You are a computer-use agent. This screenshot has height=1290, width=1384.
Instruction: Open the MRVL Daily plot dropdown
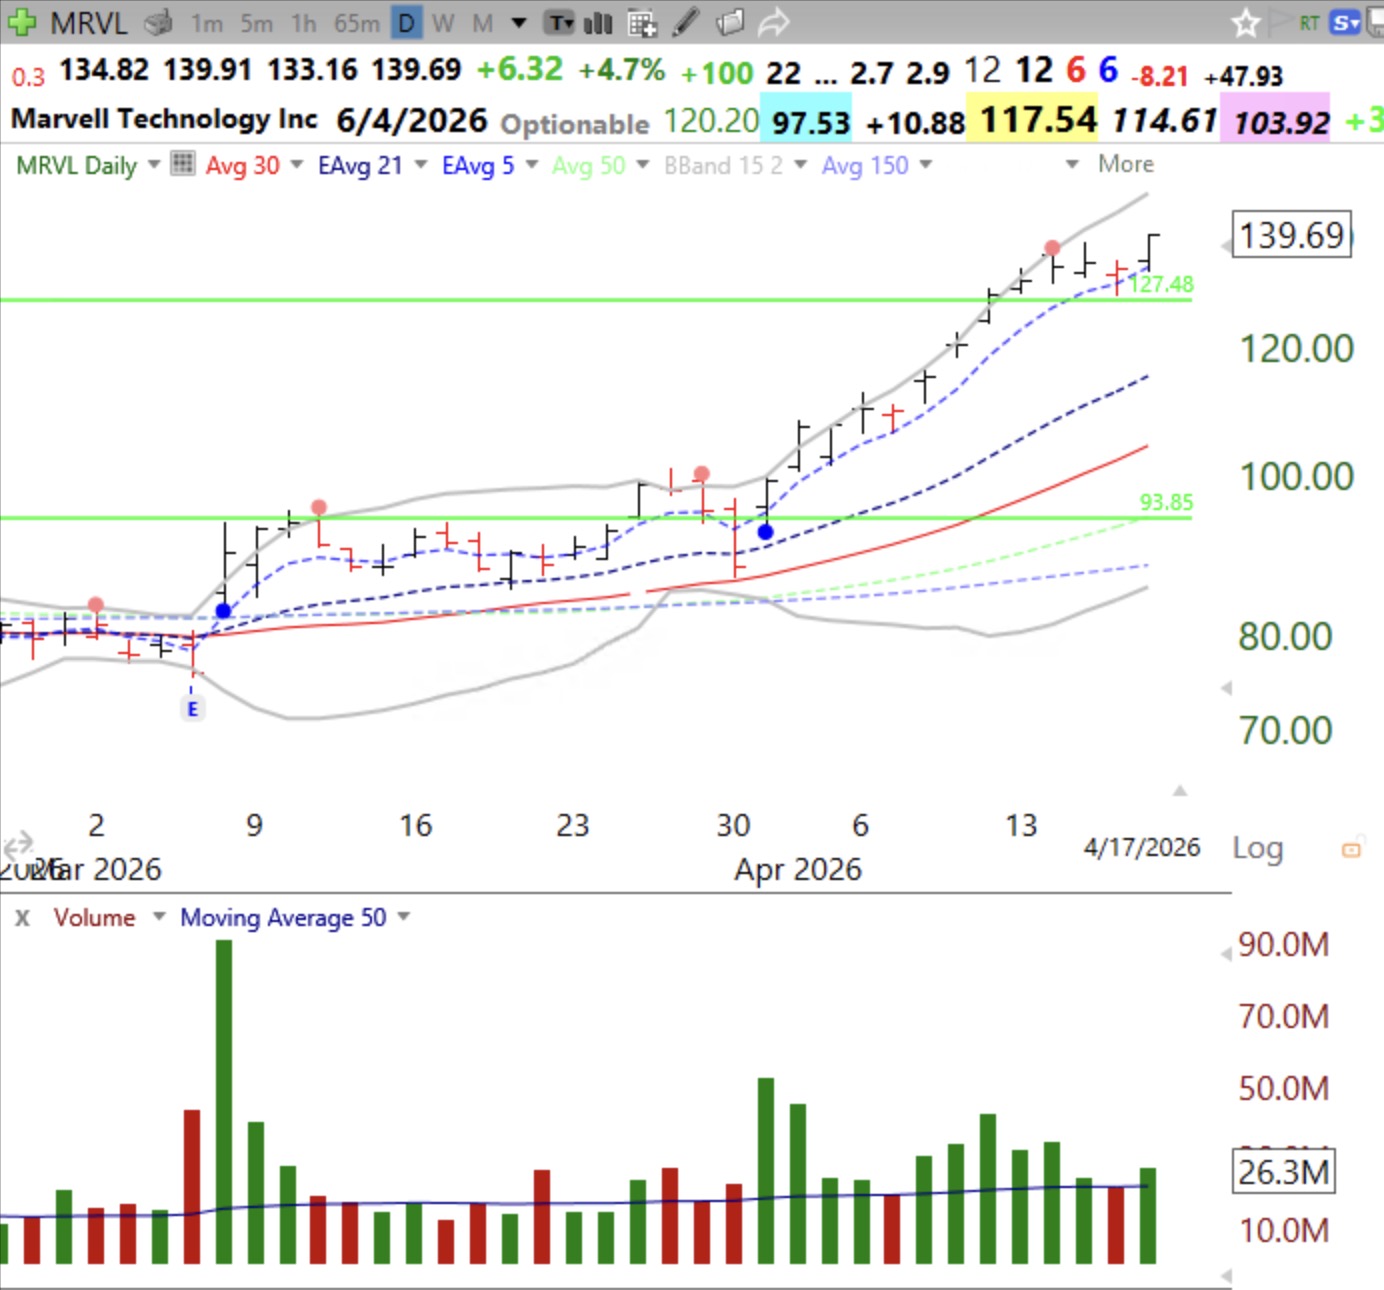[x=154, y=164]
